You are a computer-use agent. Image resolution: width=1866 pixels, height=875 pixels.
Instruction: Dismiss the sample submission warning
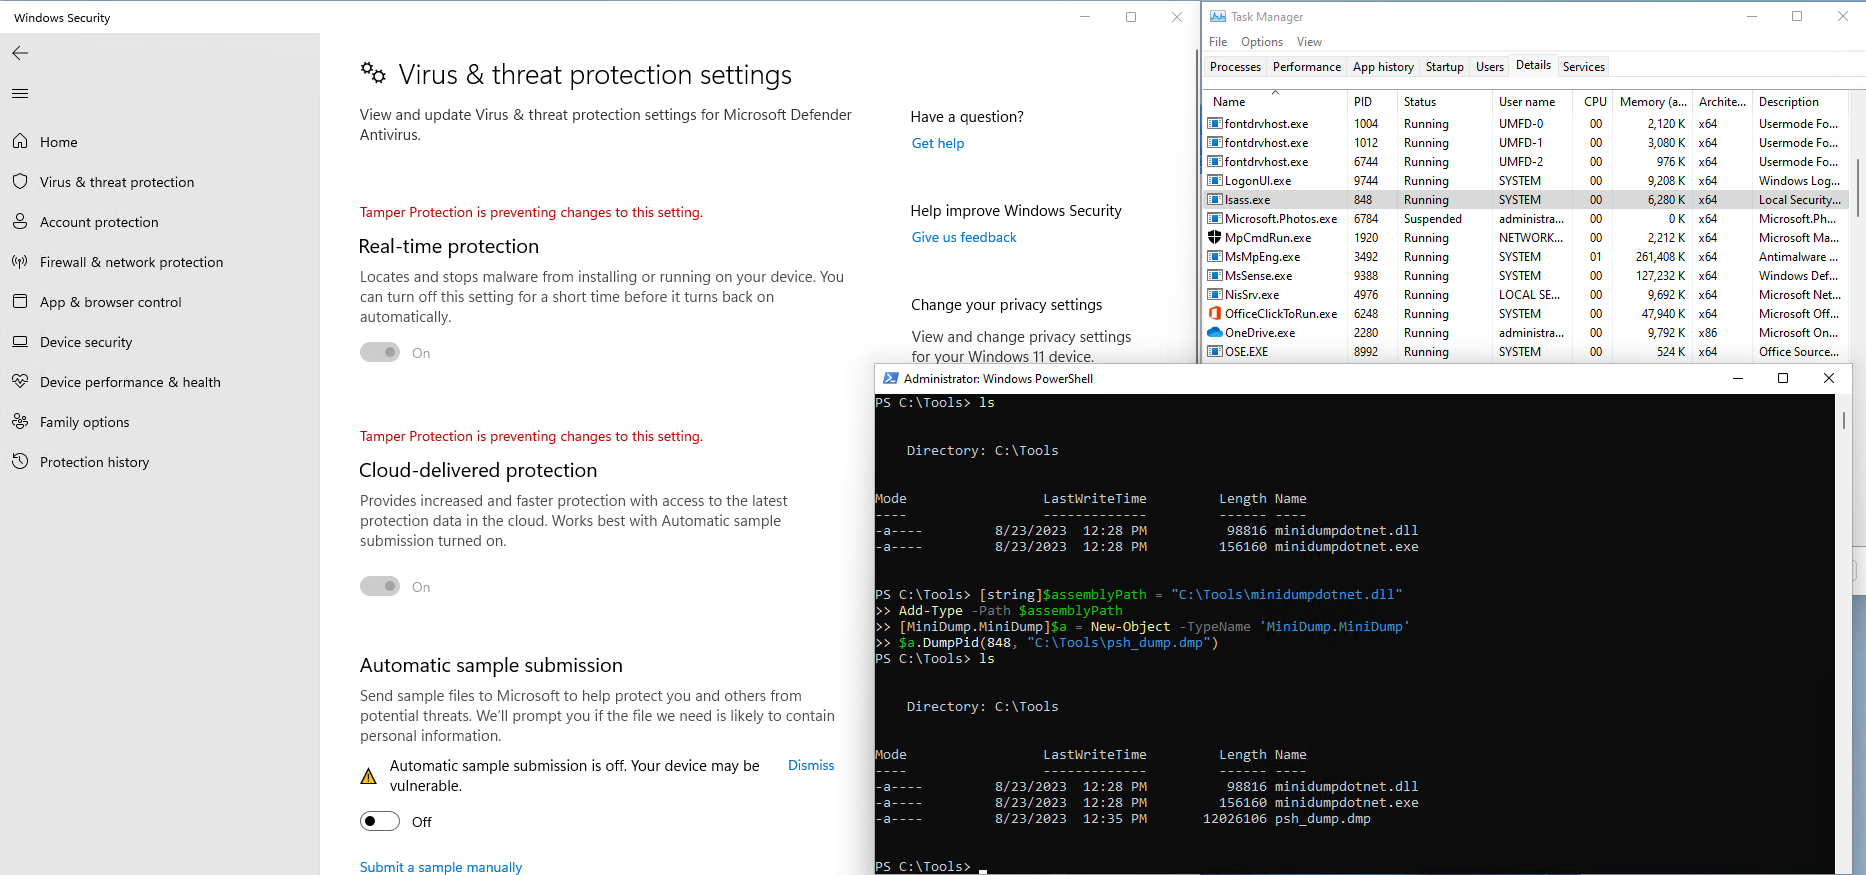click(811, 765)
